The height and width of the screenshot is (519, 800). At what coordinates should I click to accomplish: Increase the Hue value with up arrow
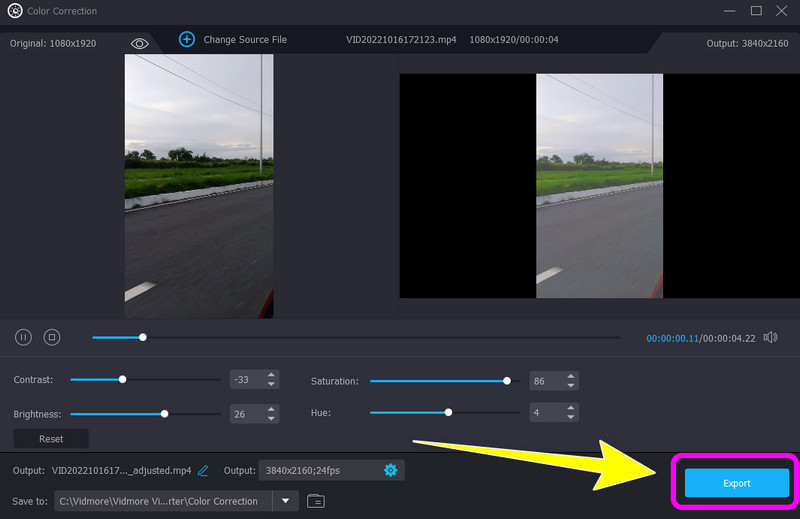coord(571,407)
